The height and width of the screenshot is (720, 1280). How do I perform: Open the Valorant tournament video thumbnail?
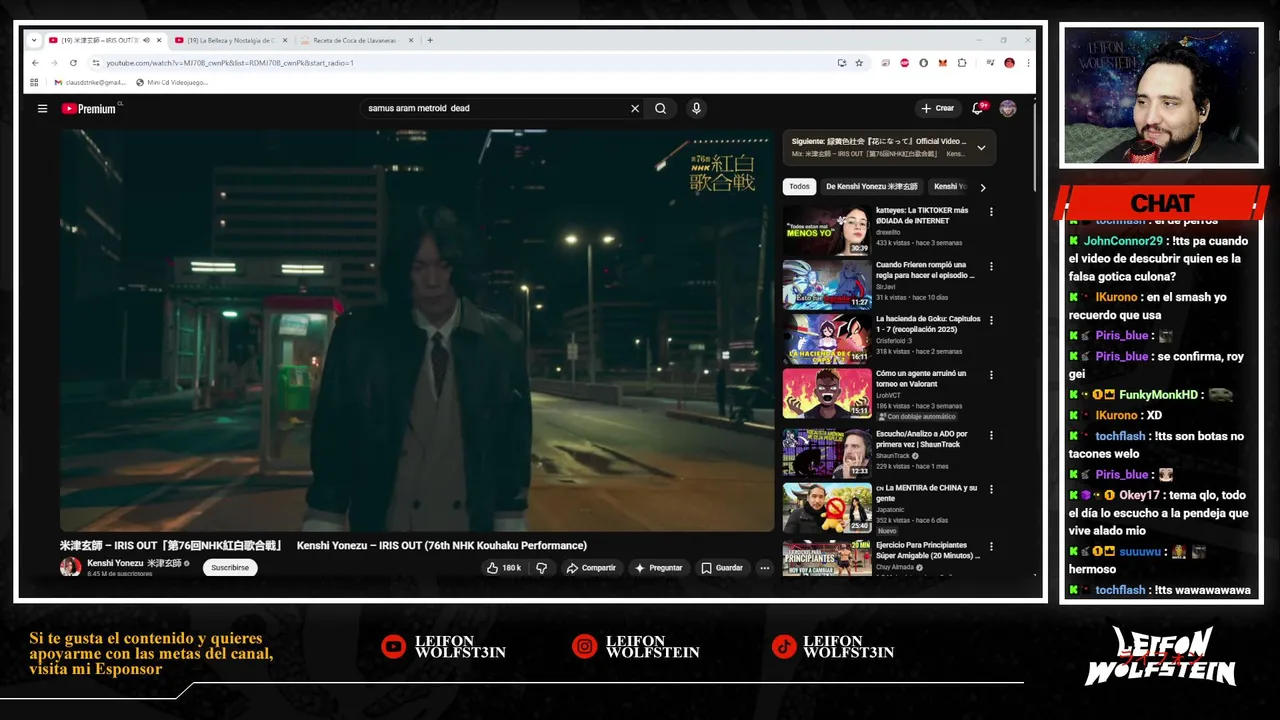click(827, 393)
